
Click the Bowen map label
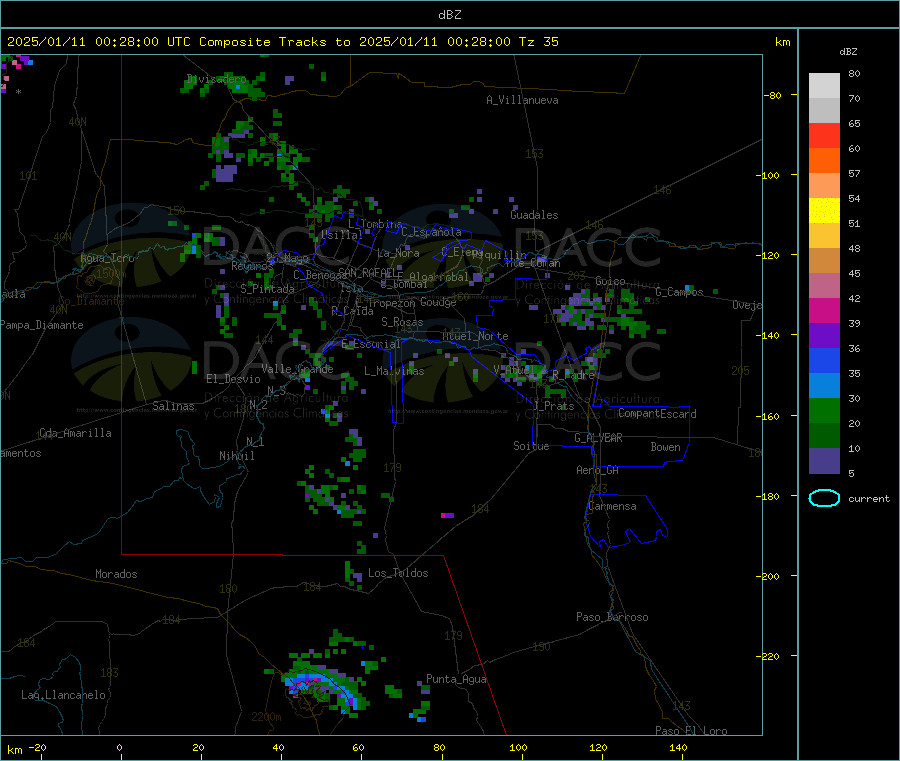coord(665,447)
